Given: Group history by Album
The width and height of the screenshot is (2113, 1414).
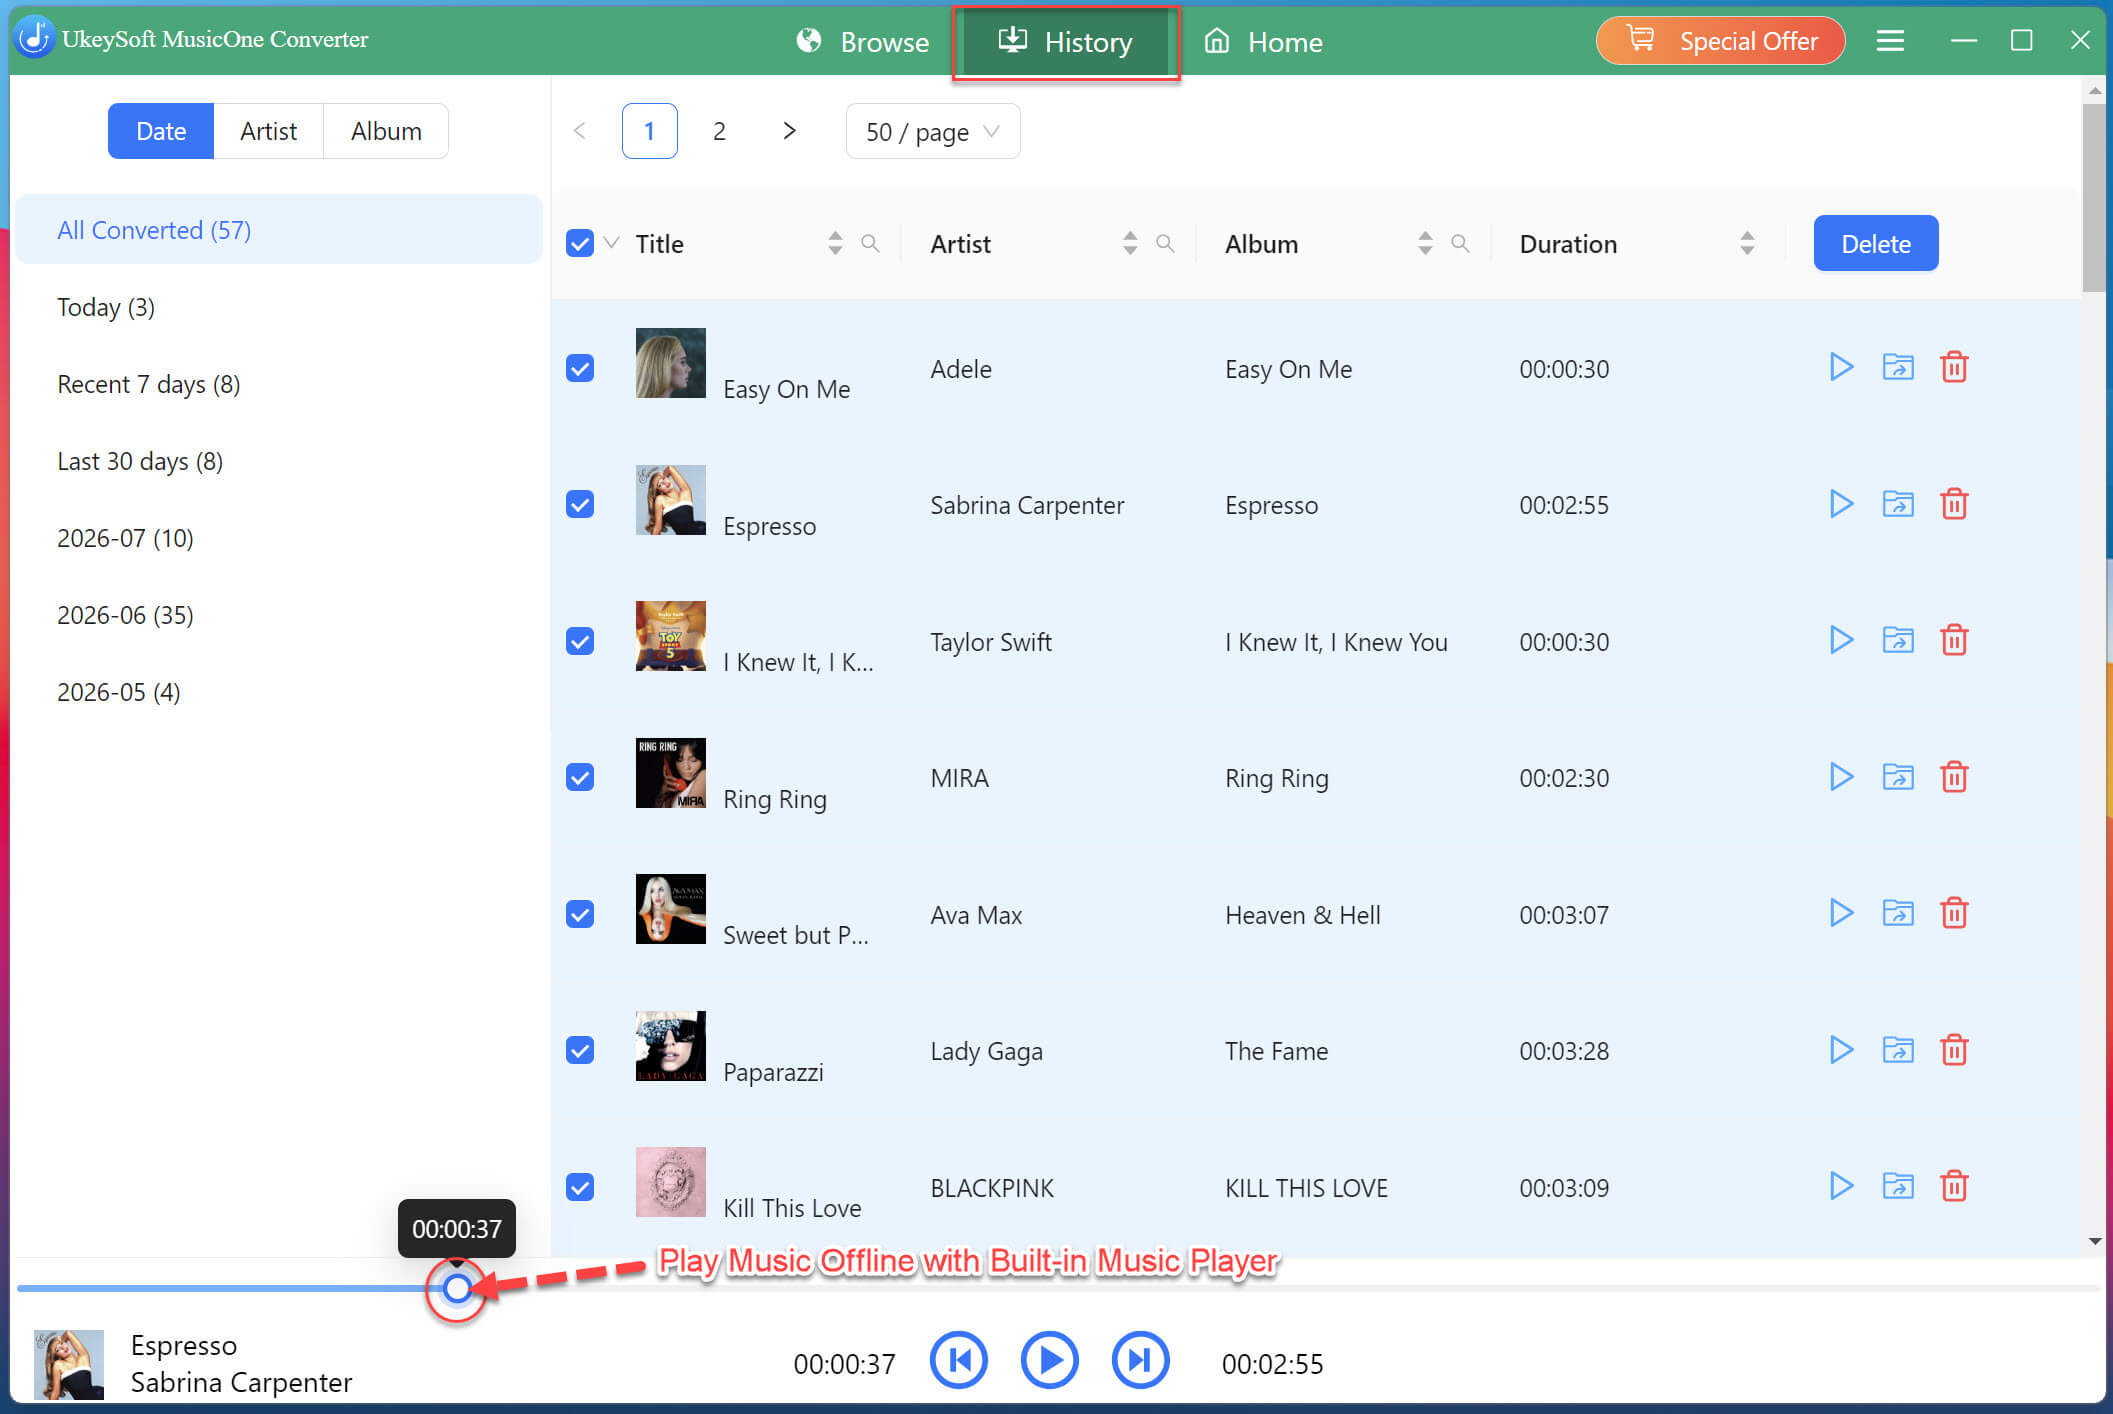Looking at the screenshot, I should coord(386,131).
